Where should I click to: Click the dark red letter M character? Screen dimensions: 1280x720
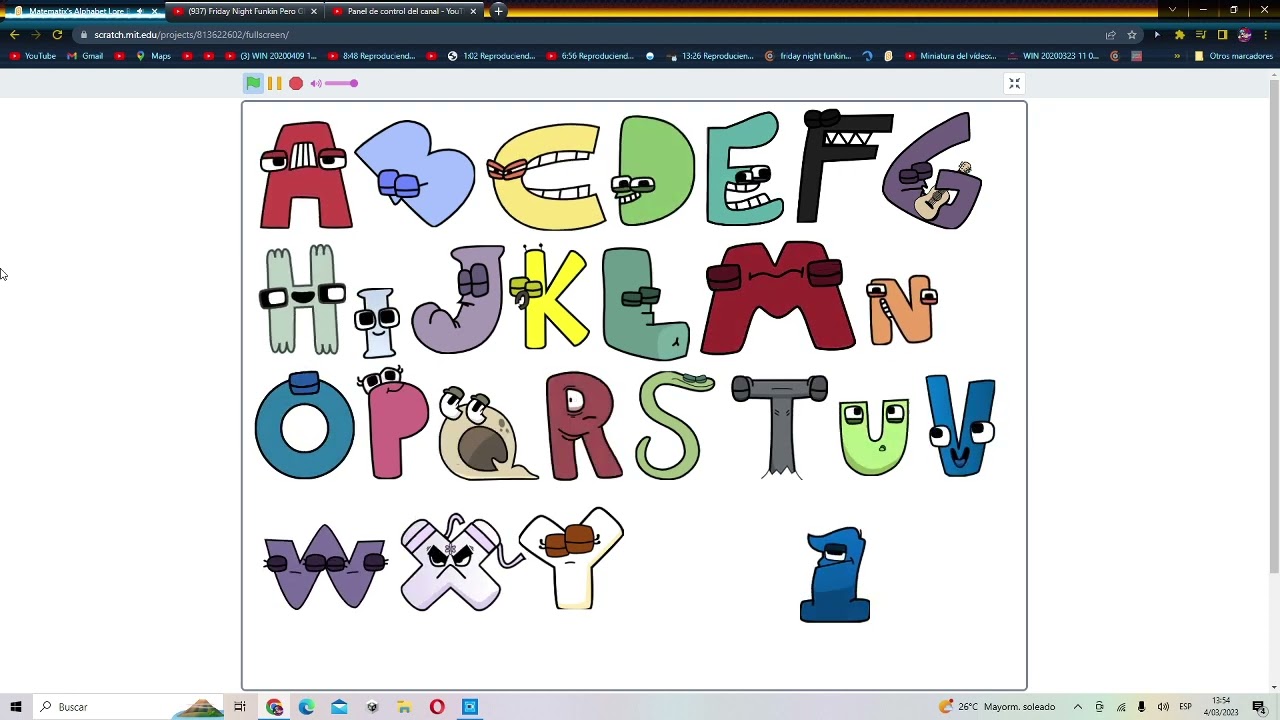[x=776, y=297]
